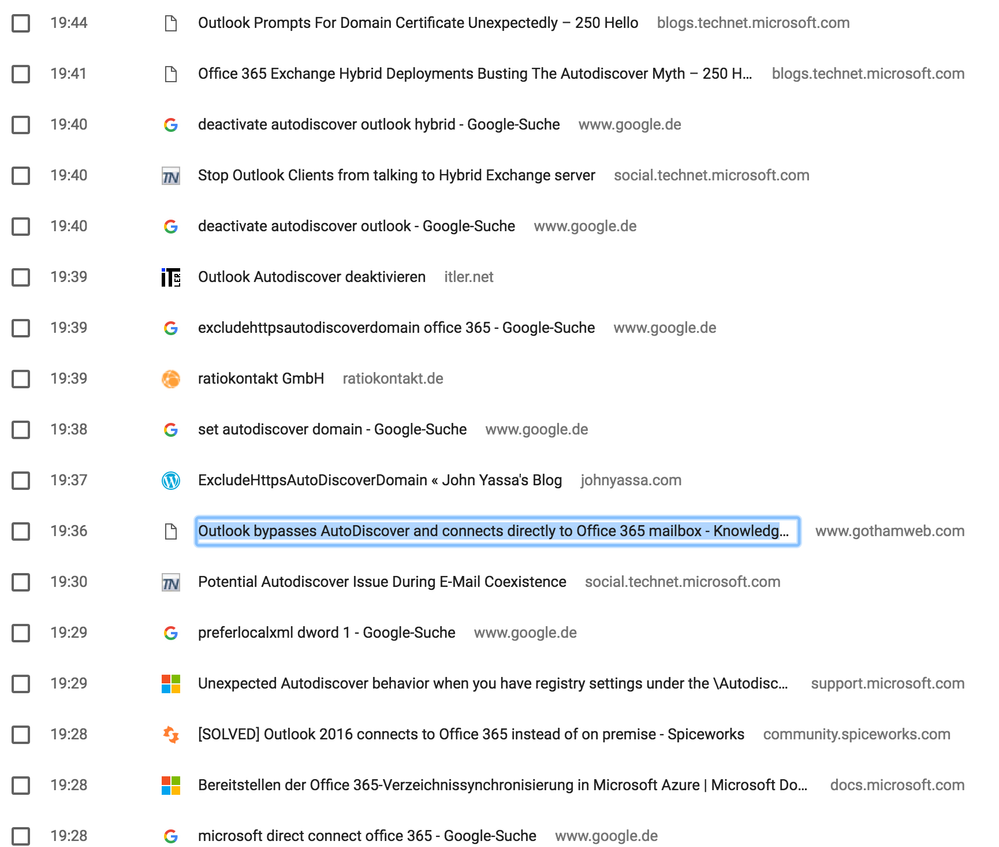Open deactivate autodiscover outlook - Google-Suche link
Screen dimensions: 999x847
[357, 226]
